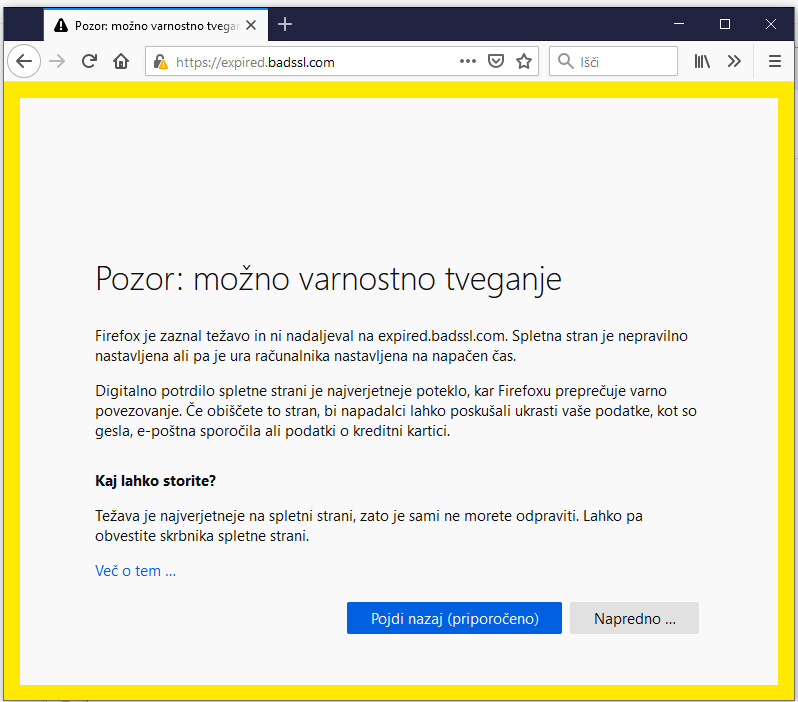This screenshot has height=702, width=798.
Task: Bookmark this page with the star
Action: pos(524,62)
